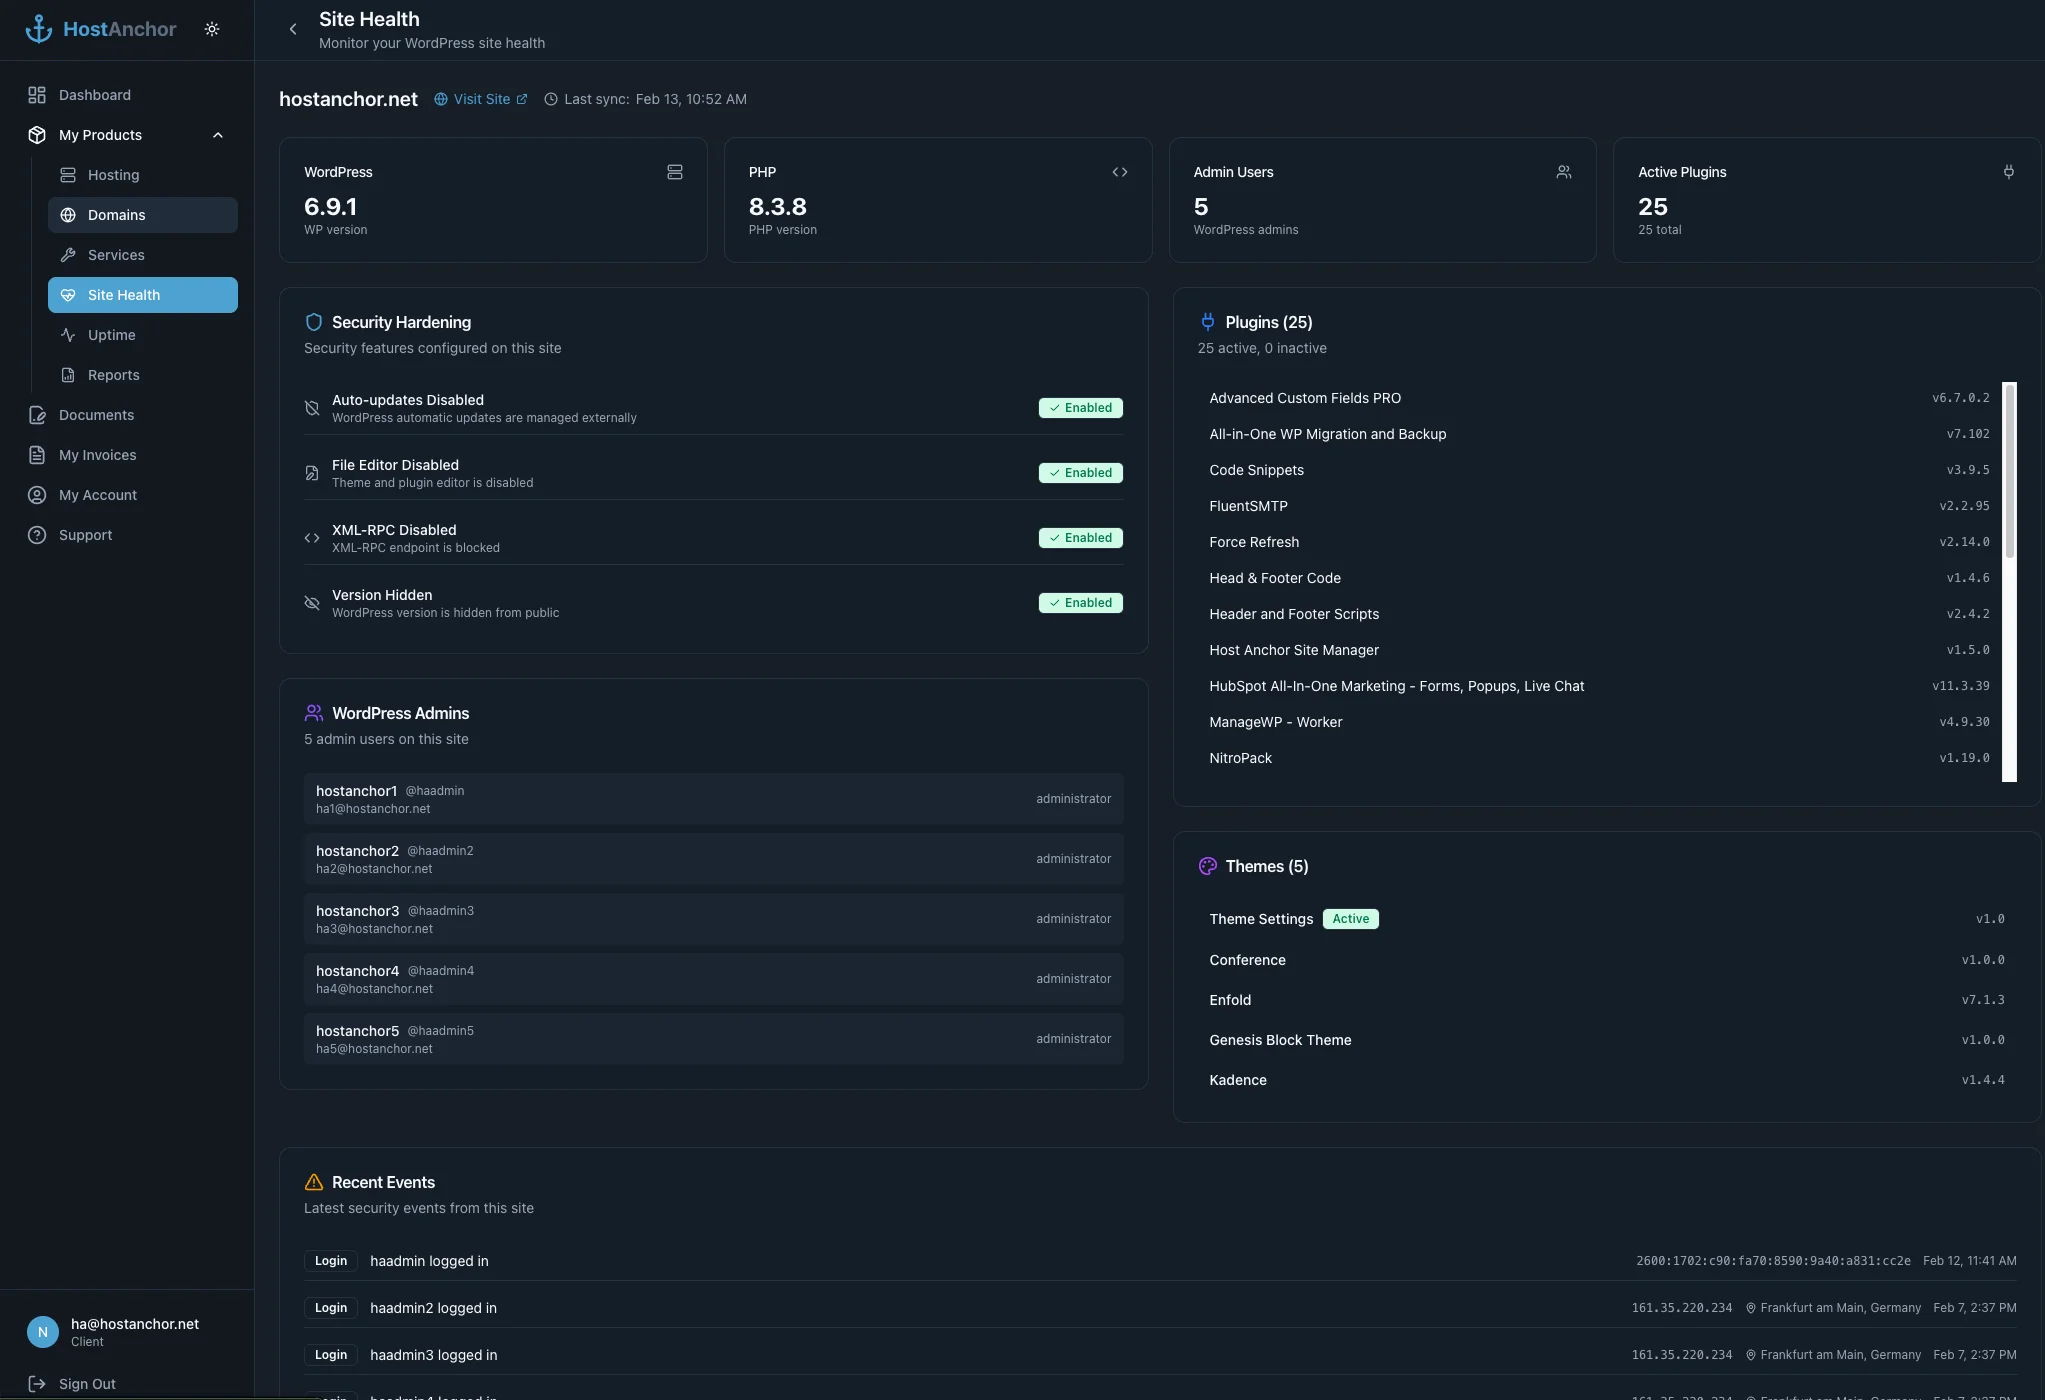This screenshot has height=1400, width=2045.
Task: Select the hostanchor2 admin row
Action: [x=713, y=859]
